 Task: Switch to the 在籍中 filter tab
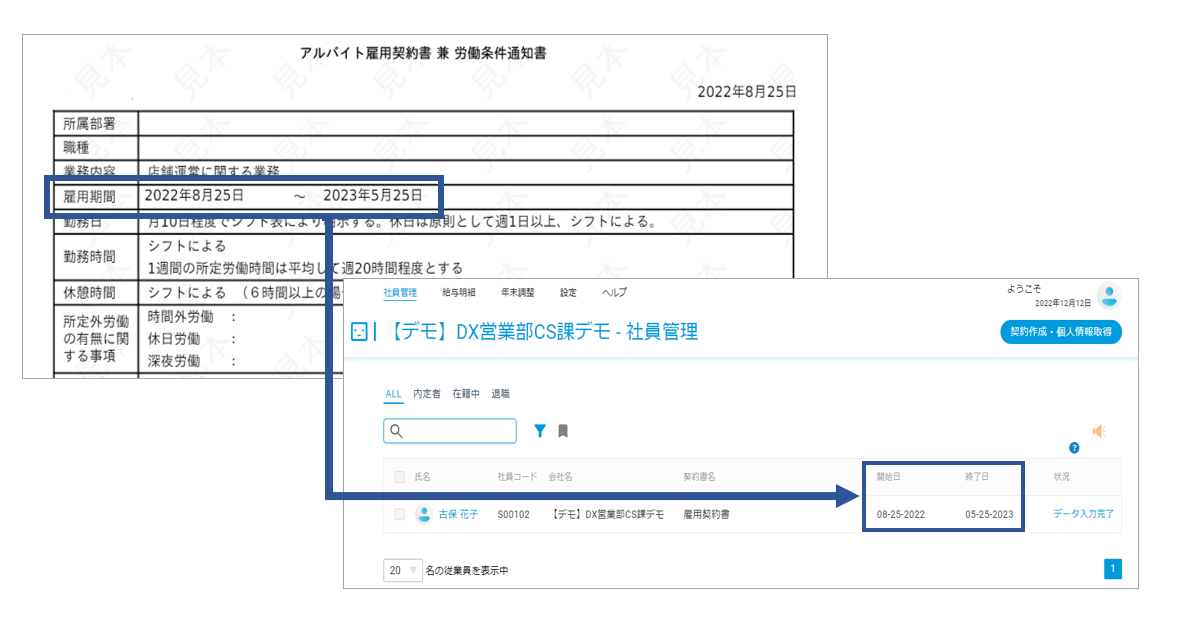point(465,394)
